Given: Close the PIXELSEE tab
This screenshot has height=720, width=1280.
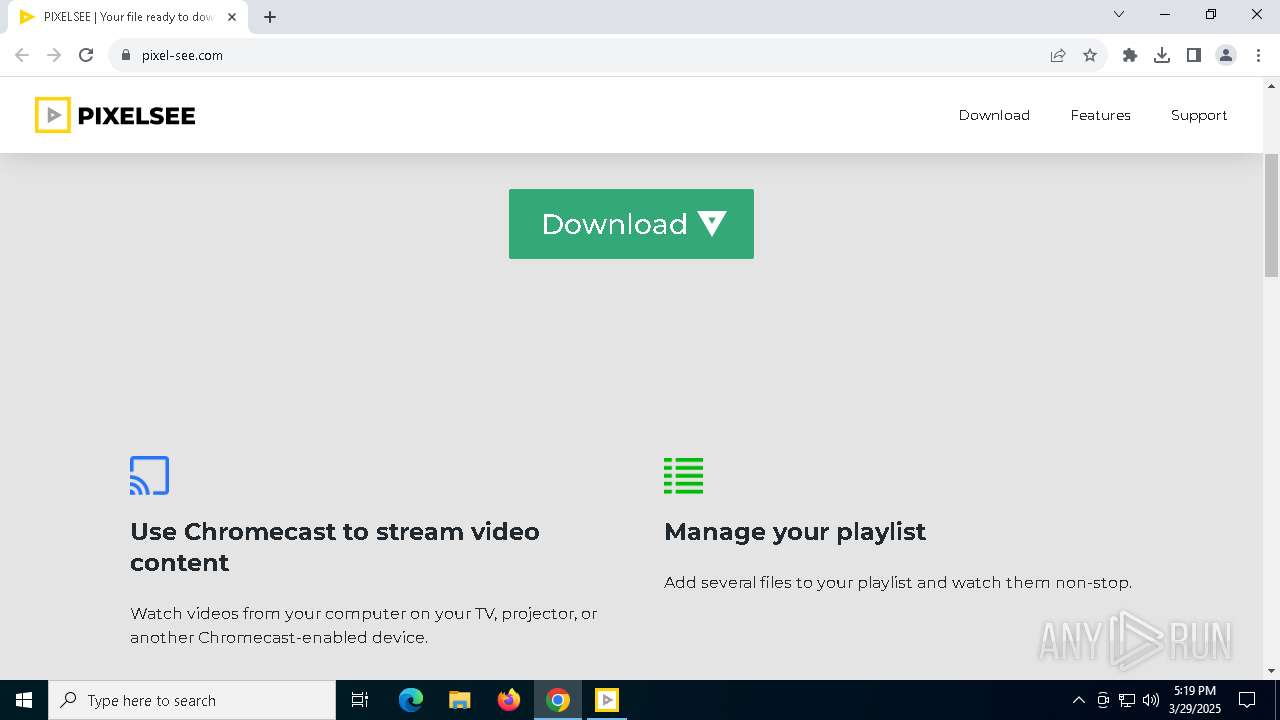Looking at the screenshot, I should 232,17.
